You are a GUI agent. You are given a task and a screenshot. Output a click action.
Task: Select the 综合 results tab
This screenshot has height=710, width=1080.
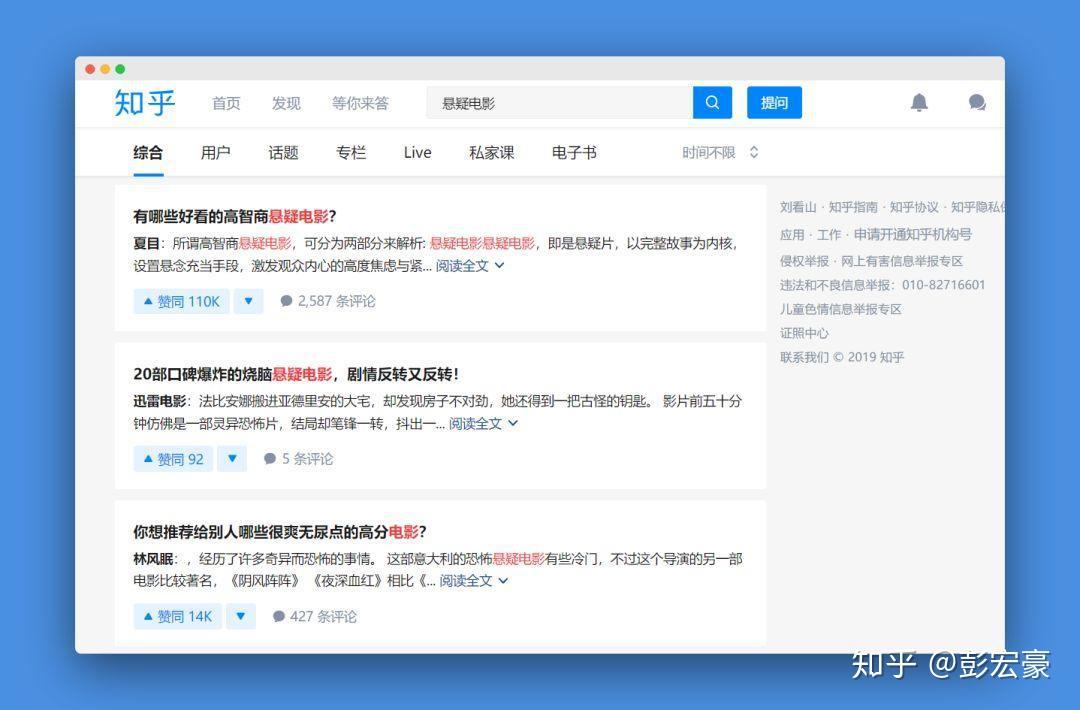point(148,152)
